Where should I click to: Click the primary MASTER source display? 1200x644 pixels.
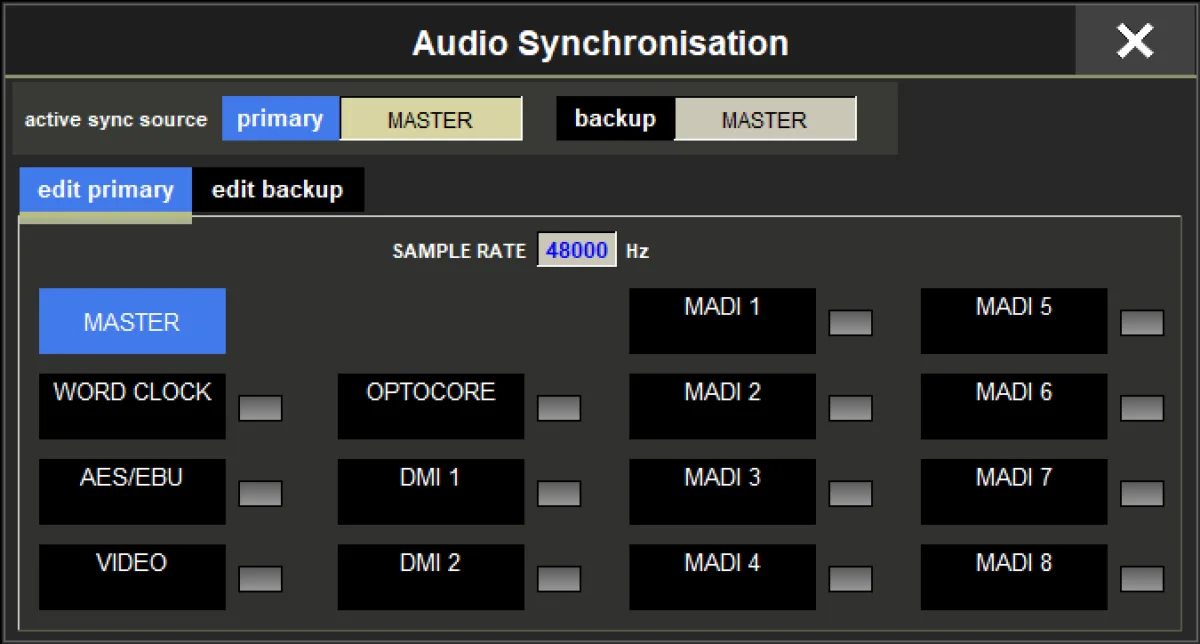[431, 119]
